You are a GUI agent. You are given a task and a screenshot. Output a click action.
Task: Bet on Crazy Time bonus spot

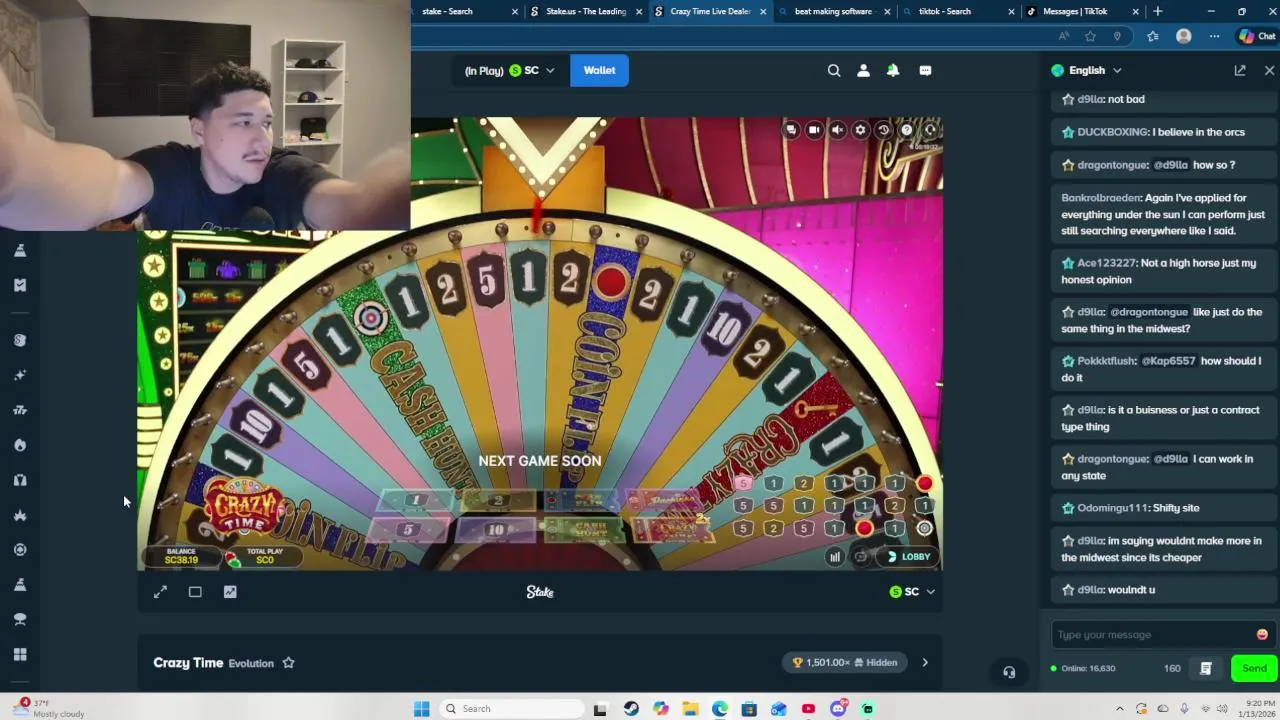pyautogui.click(x=676, y=529)
